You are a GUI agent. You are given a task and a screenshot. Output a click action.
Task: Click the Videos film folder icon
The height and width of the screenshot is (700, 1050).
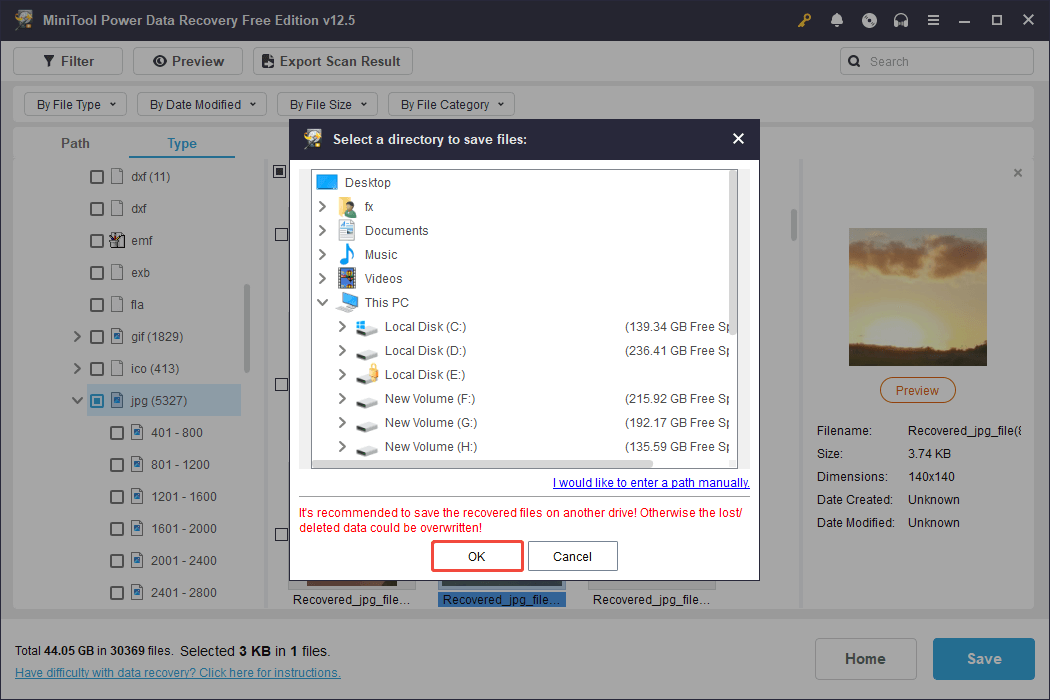click(x=347, y=279)
